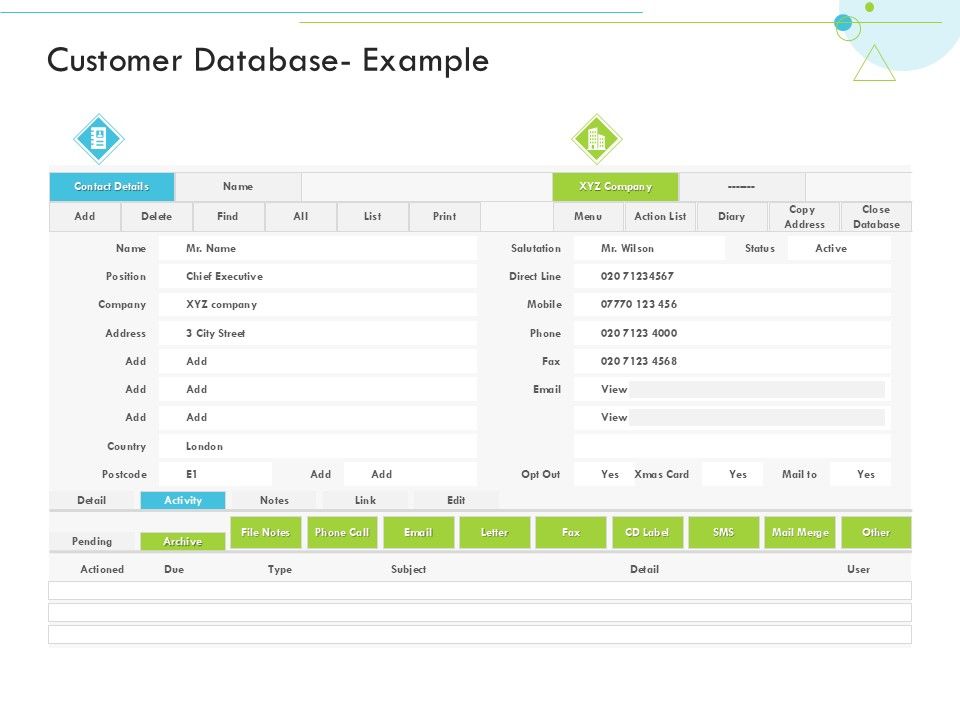The width and height of the screenshot is (960, 720).
Task: Click the green Phone Call button
Action: pyautogui.click(x=342, y=533)
